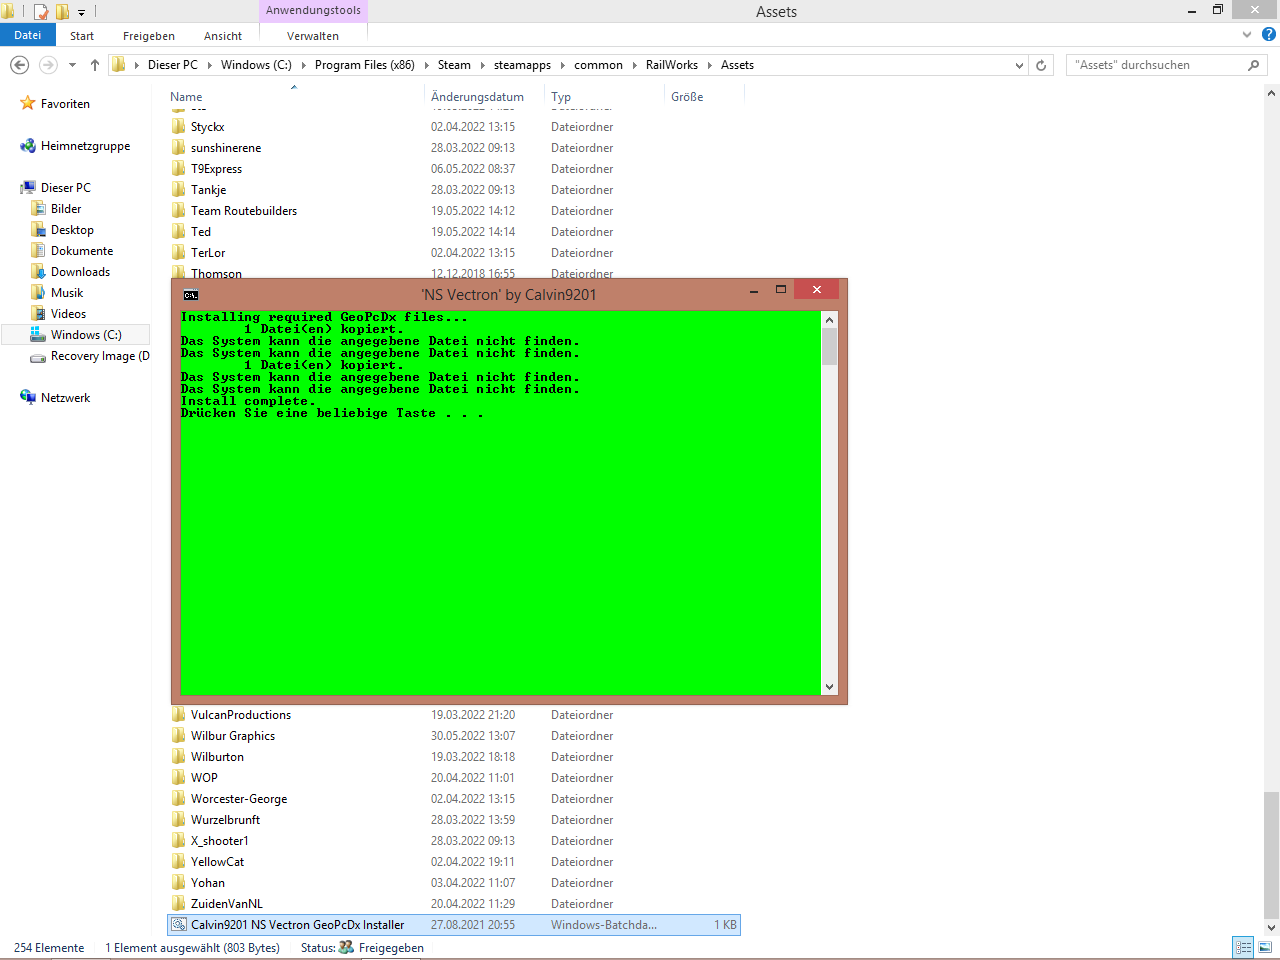This screenshot has height=960, width=1280.
Task: Click the steamapps breadcrumb in address bar
Action: click(x=522, y=65)
